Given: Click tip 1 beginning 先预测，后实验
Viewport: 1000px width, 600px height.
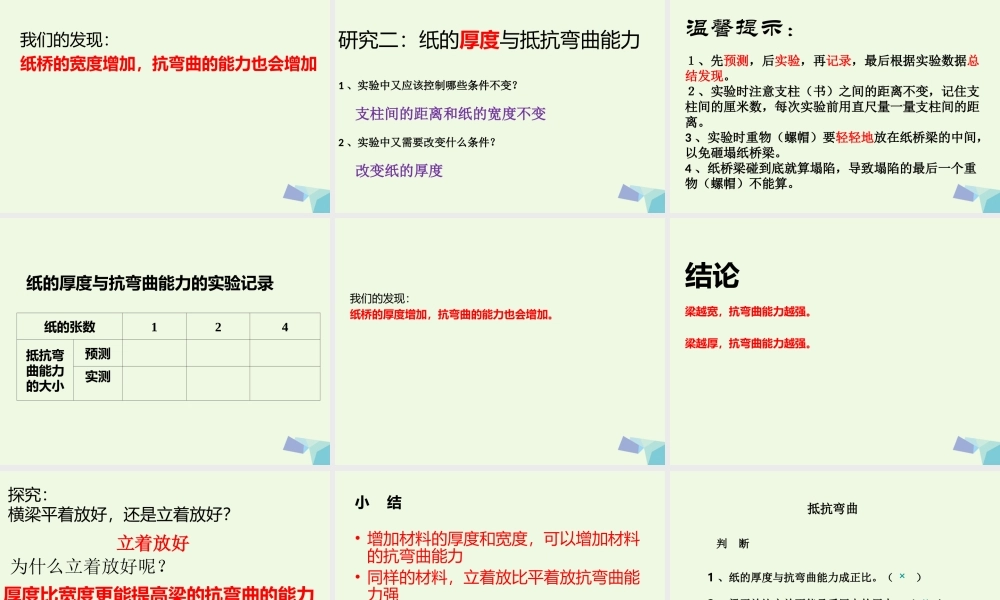Looking at the screenshot, I should 832,68.
